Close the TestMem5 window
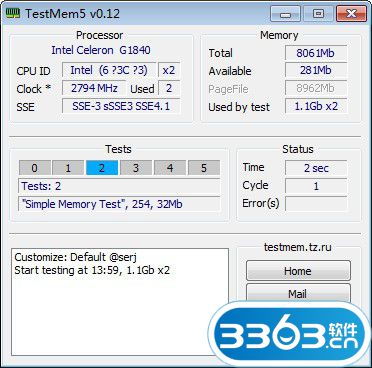The image size is (372, 368). (x=352, y=14)
